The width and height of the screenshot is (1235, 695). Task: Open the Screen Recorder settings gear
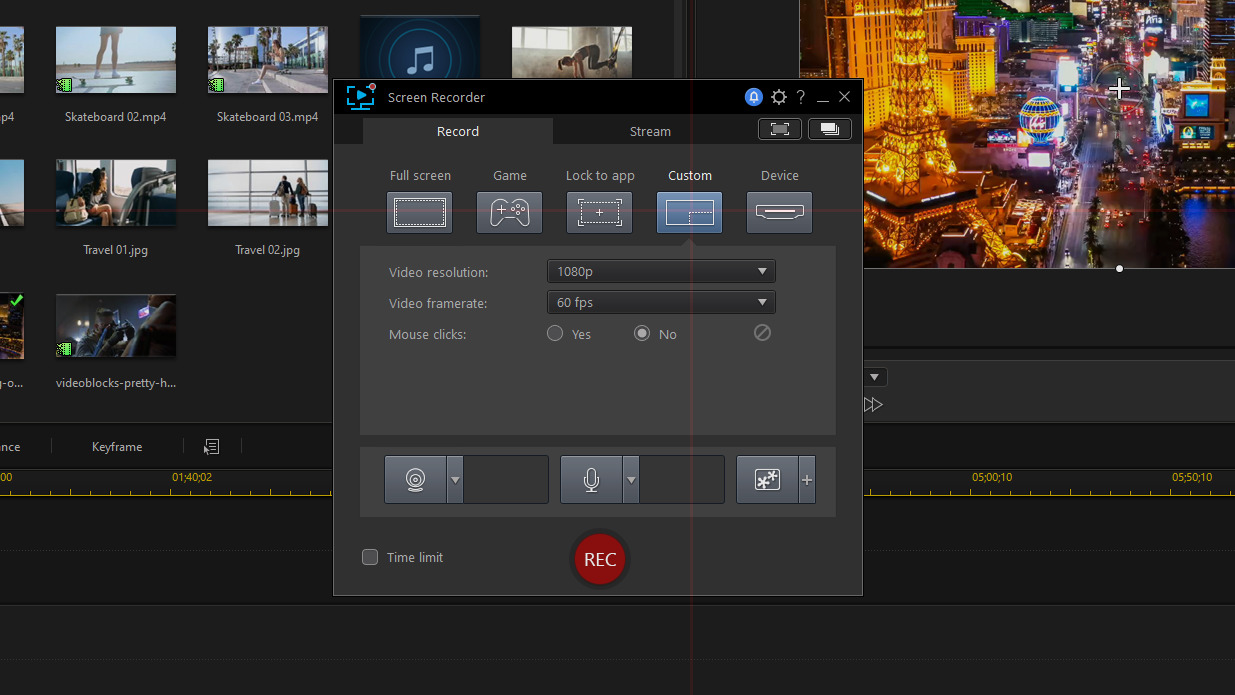coord(779,97)
